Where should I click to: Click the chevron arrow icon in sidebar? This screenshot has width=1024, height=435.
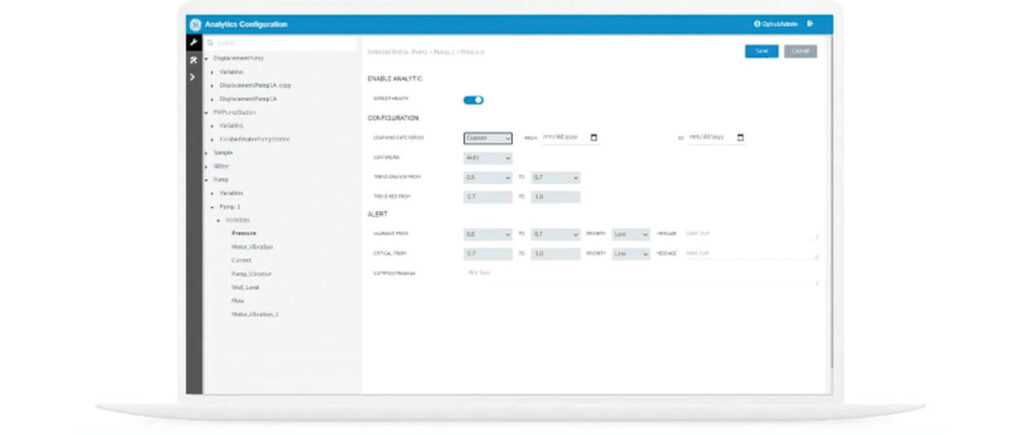194,77
